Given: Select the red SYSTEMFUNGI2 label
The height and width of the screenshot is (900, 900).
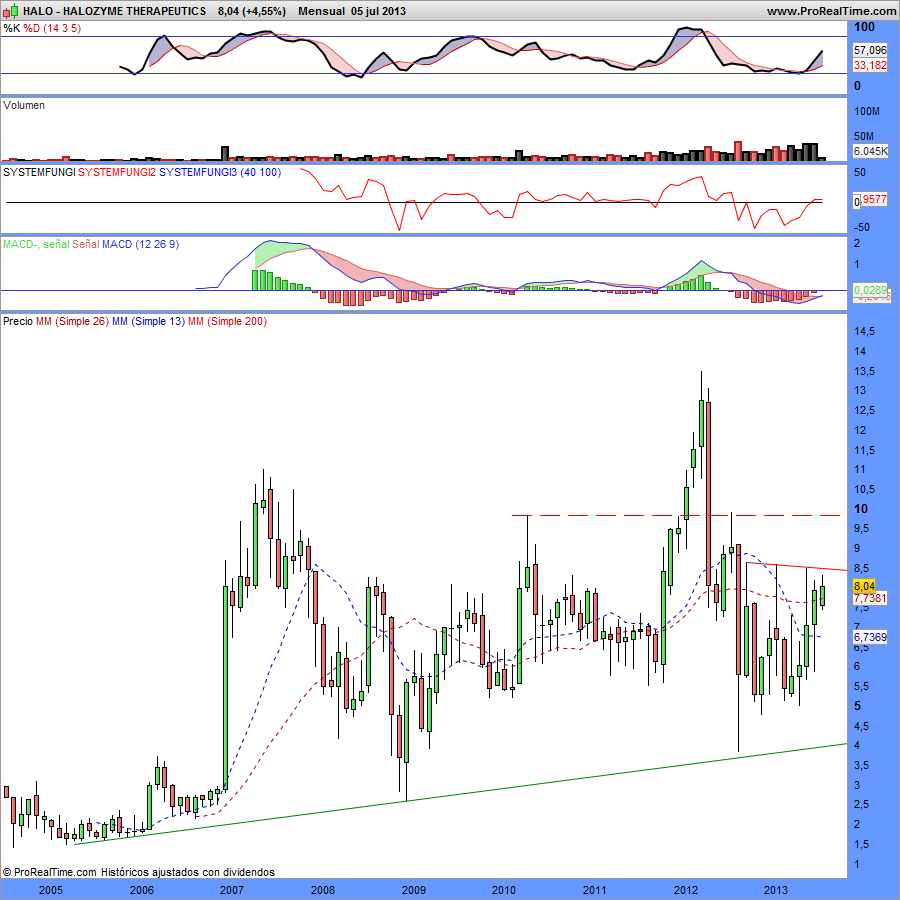Looking at the screenshot, I should (117, 172).
